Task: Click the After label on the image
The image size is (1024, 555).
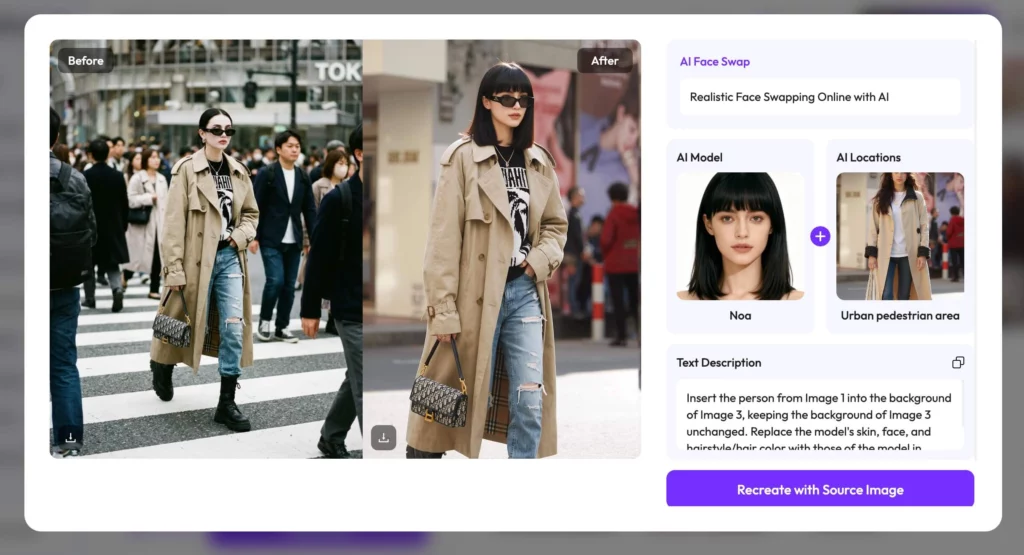Action: click(x=604, y=61)
